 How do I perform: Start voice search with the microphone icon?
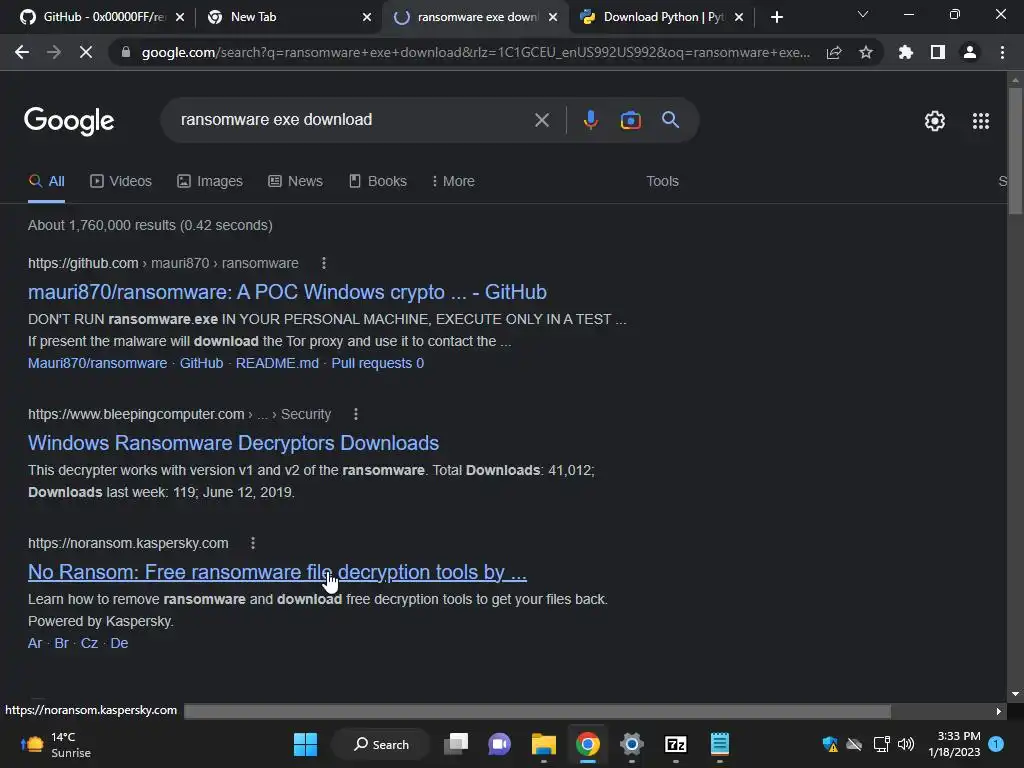(x=590, y=120)
